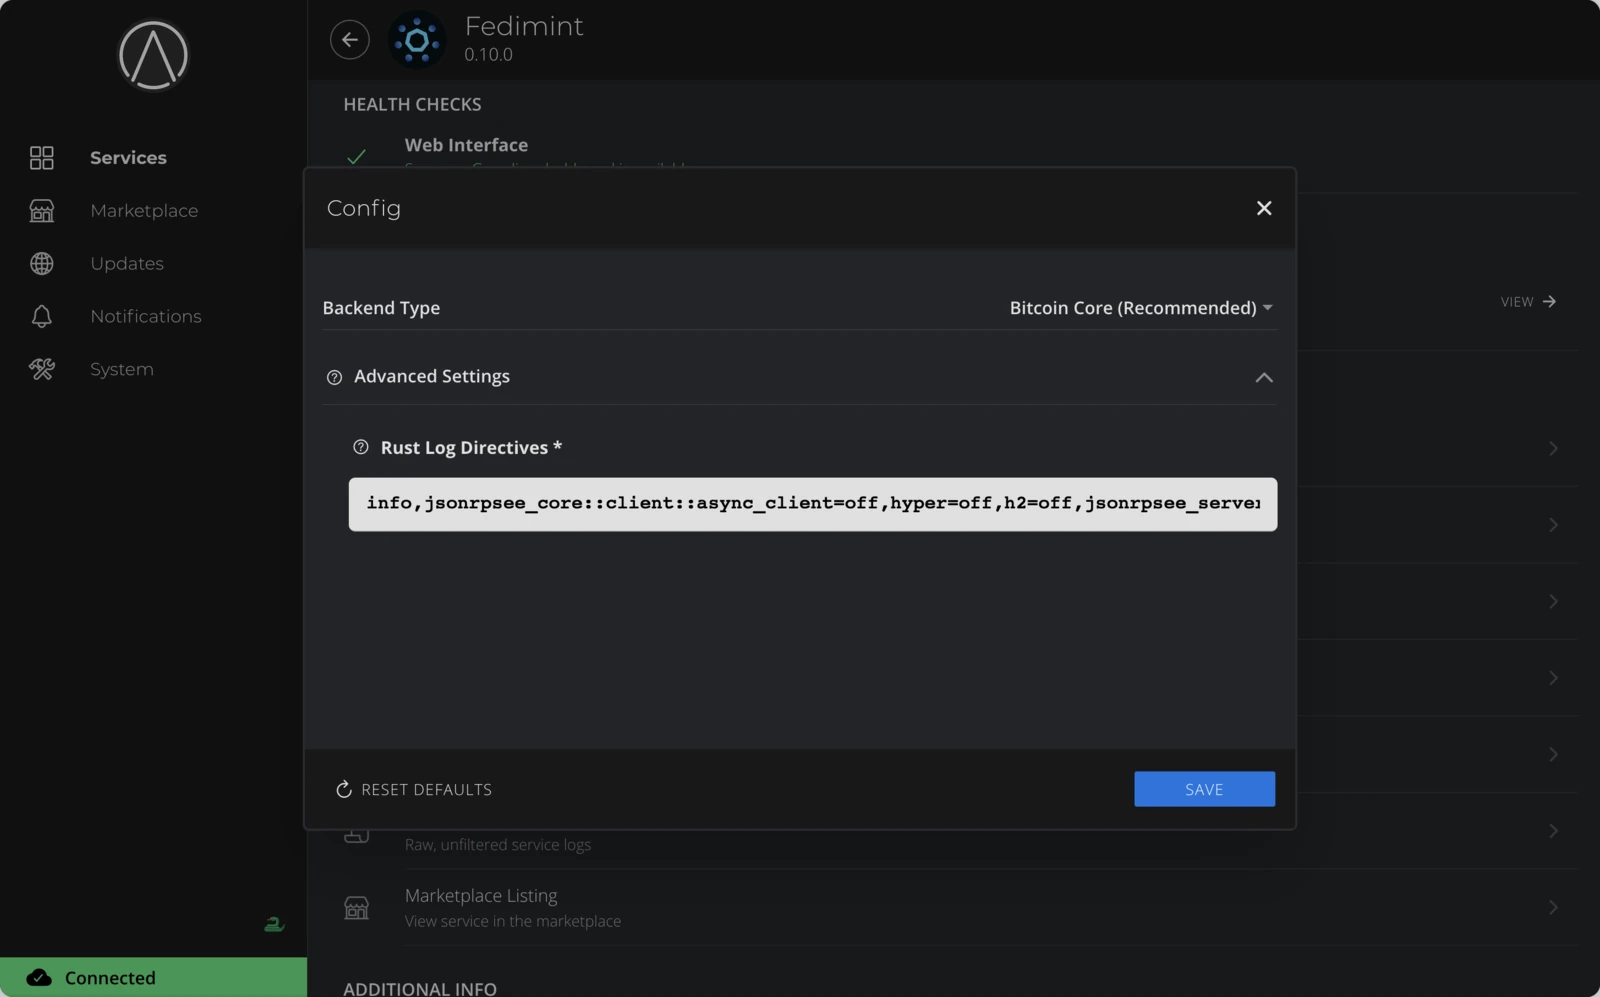
Task: Open the Services section in the sidebar
Action: (127, 157)
